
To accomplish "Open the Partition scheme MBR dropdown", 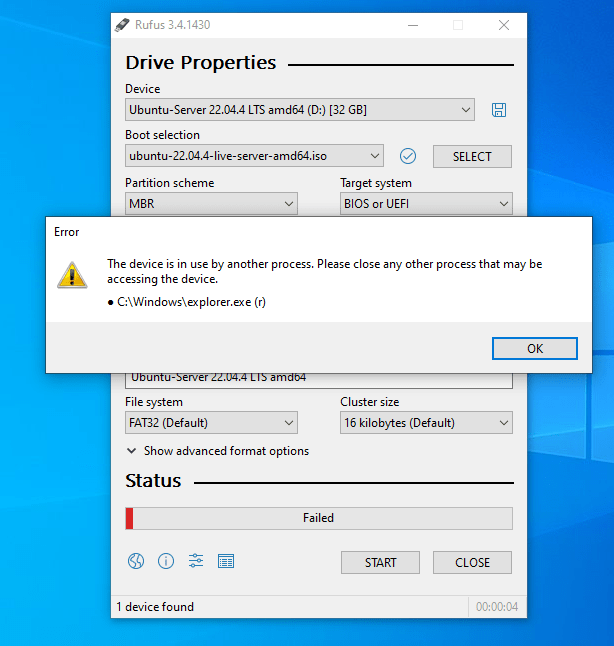I will [211, 204].
